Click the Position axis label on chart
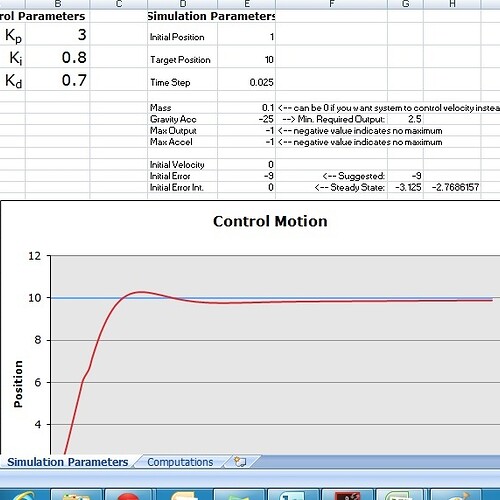 pyautogui.click(x=18, y=384)
